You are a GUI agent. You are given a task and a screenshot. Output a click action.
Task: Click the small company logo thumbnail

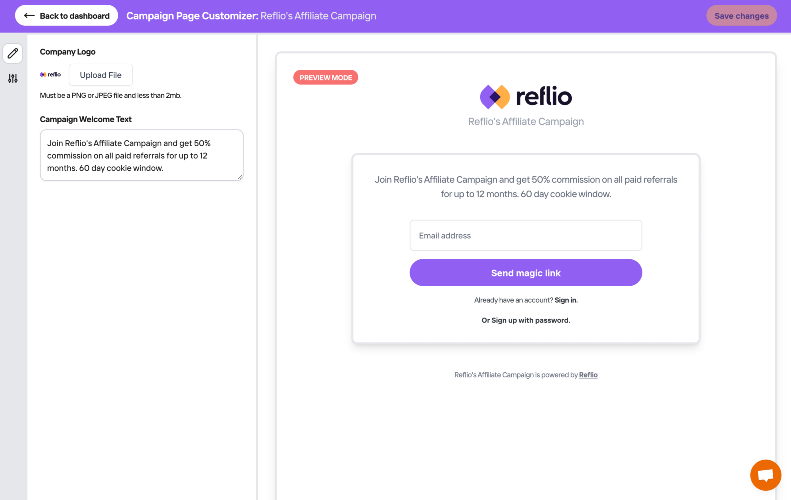click(51, 75)
